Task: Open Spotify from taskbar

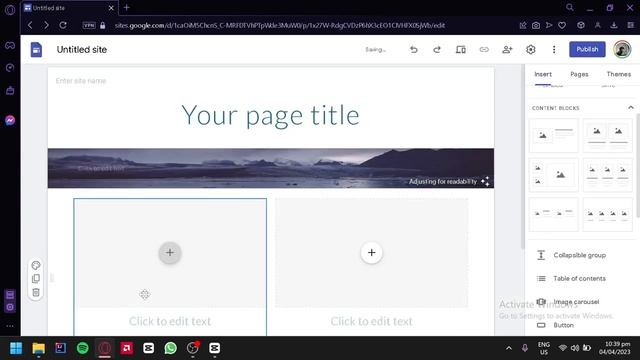Action: (82, 348)
